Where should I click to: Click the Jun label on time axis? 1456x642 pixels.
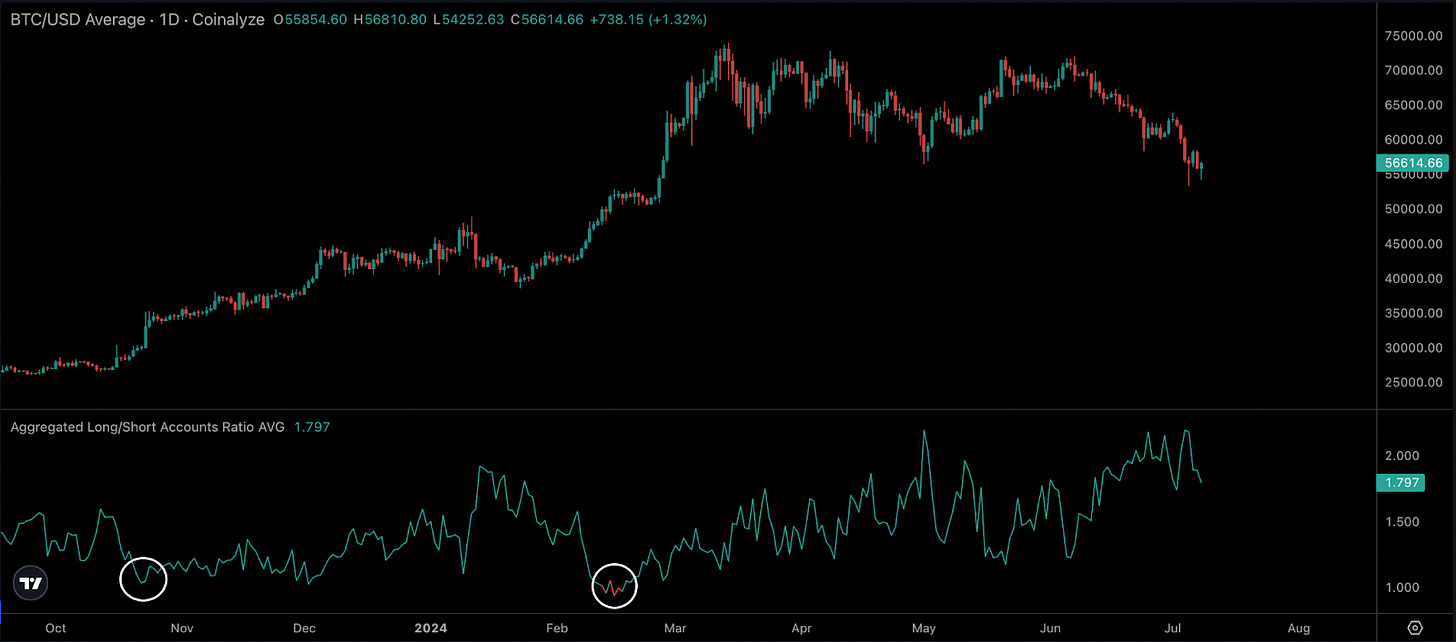tap(1050, 629)
